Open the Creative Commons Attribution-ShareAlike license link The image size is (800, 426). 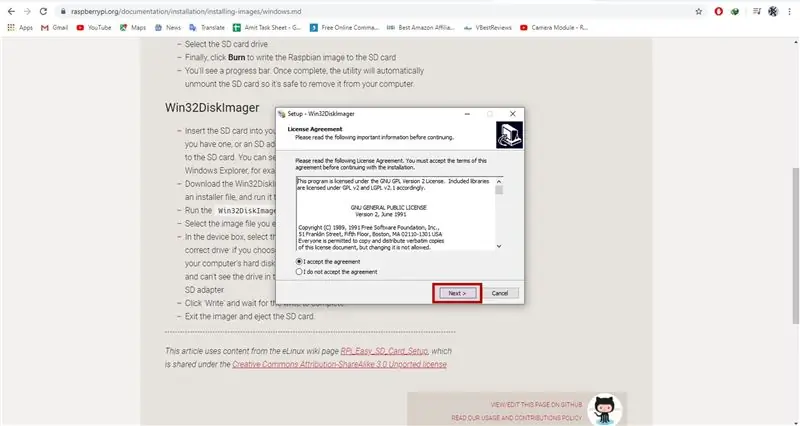(339, 364)
